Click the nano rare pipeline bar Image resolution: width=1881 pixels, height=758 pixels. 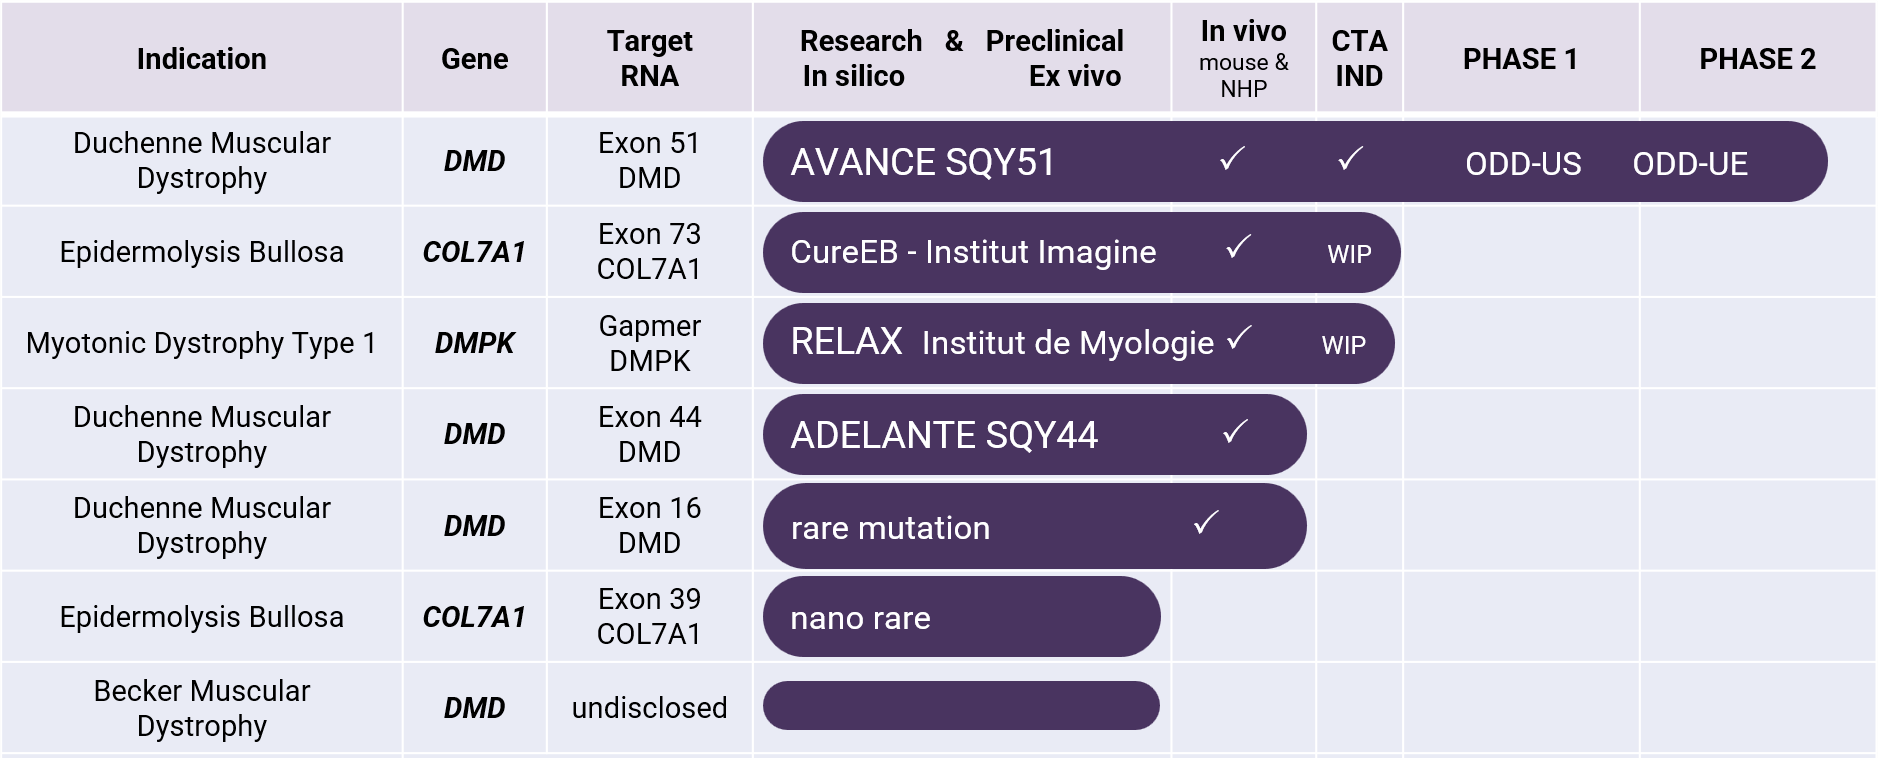[x=961, y=617]
